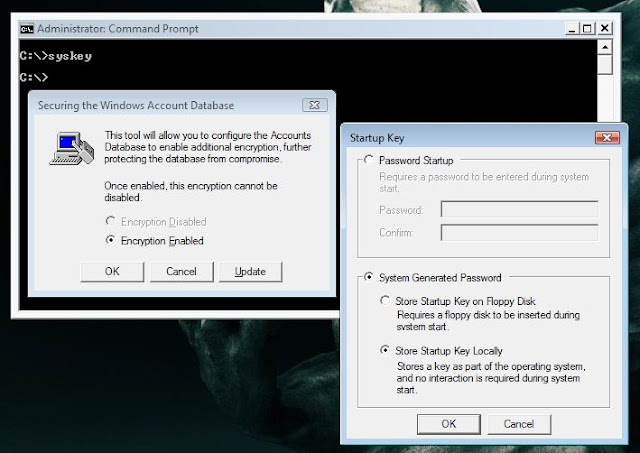This screenshot has height=453, width=640.
Task: Click the Update button
Action: pos(250,271)
